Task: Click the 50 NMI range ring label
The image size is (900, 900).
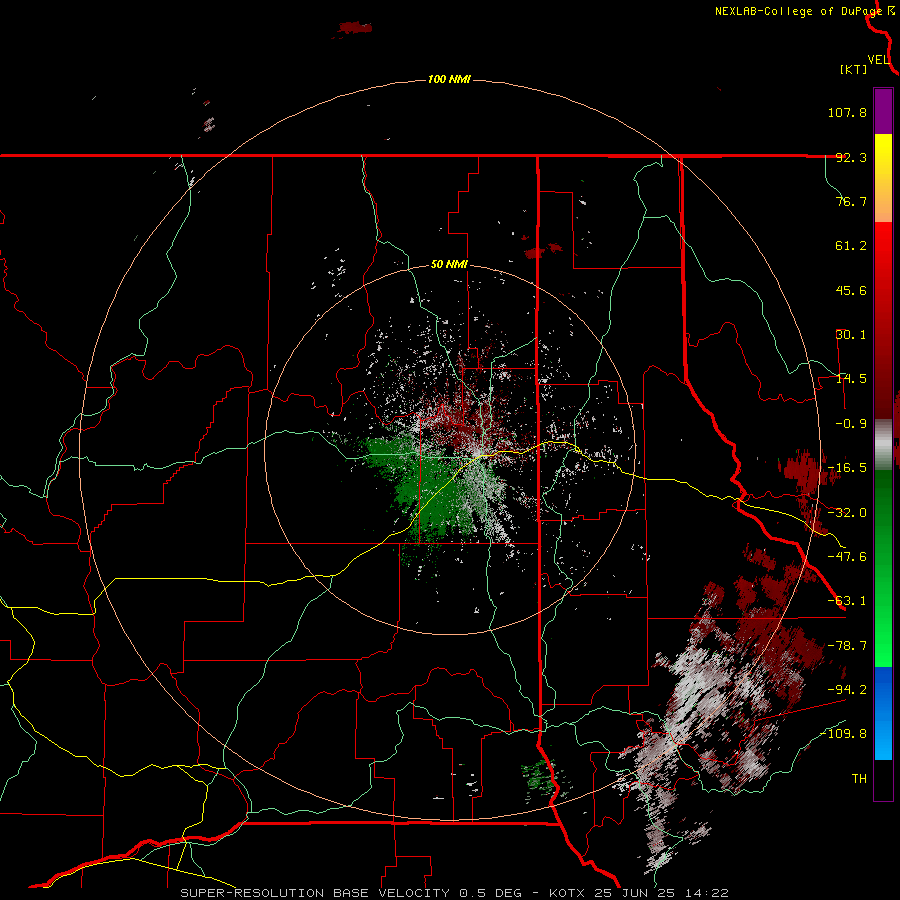Action: [x=449, y=265]
